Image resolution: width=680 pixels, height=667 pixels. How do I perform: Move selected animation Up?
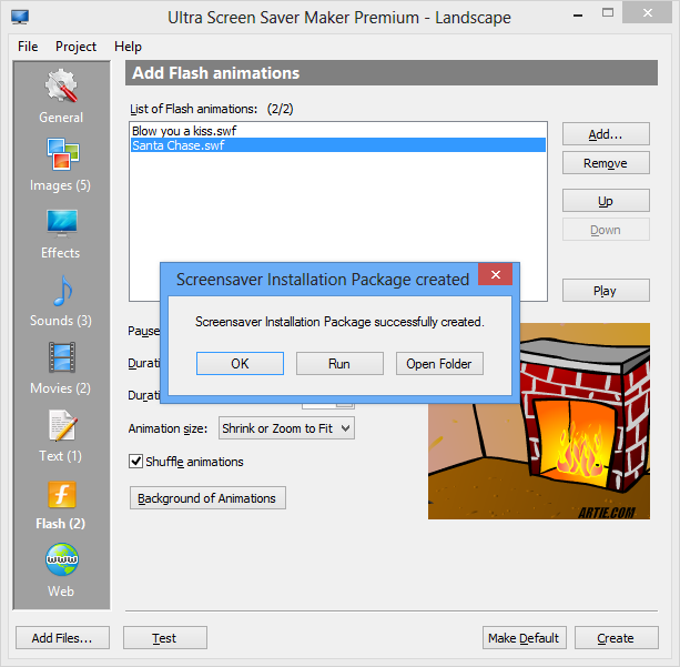tap(606, 200)
